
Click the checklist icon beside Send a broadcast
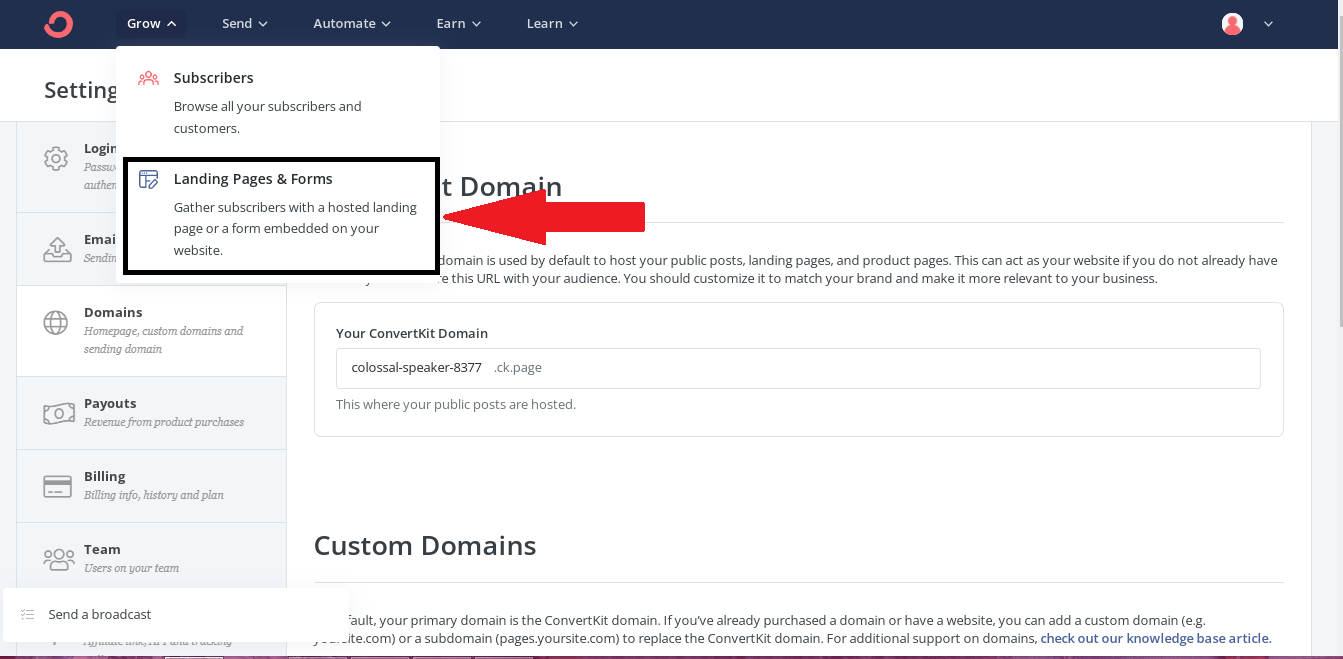28,614
